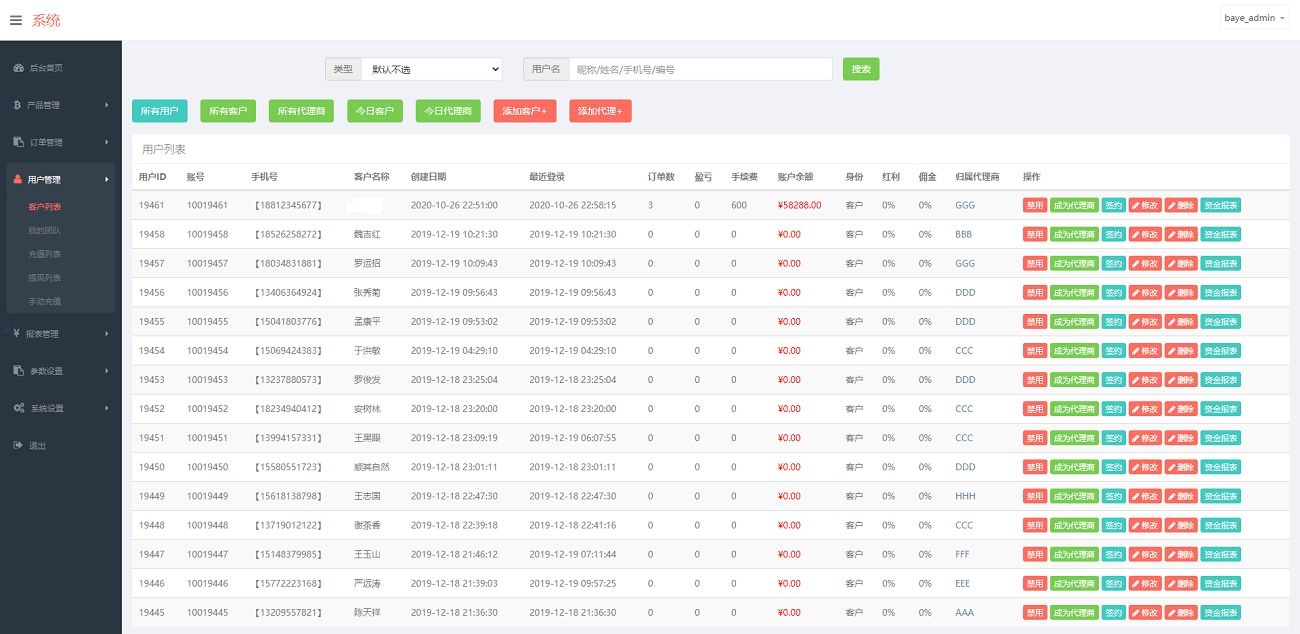This screenshot has height=634, width=1300.
Task: Click 修改 pencil button for 张秀菊
Action: click(x=1145, y=292)
